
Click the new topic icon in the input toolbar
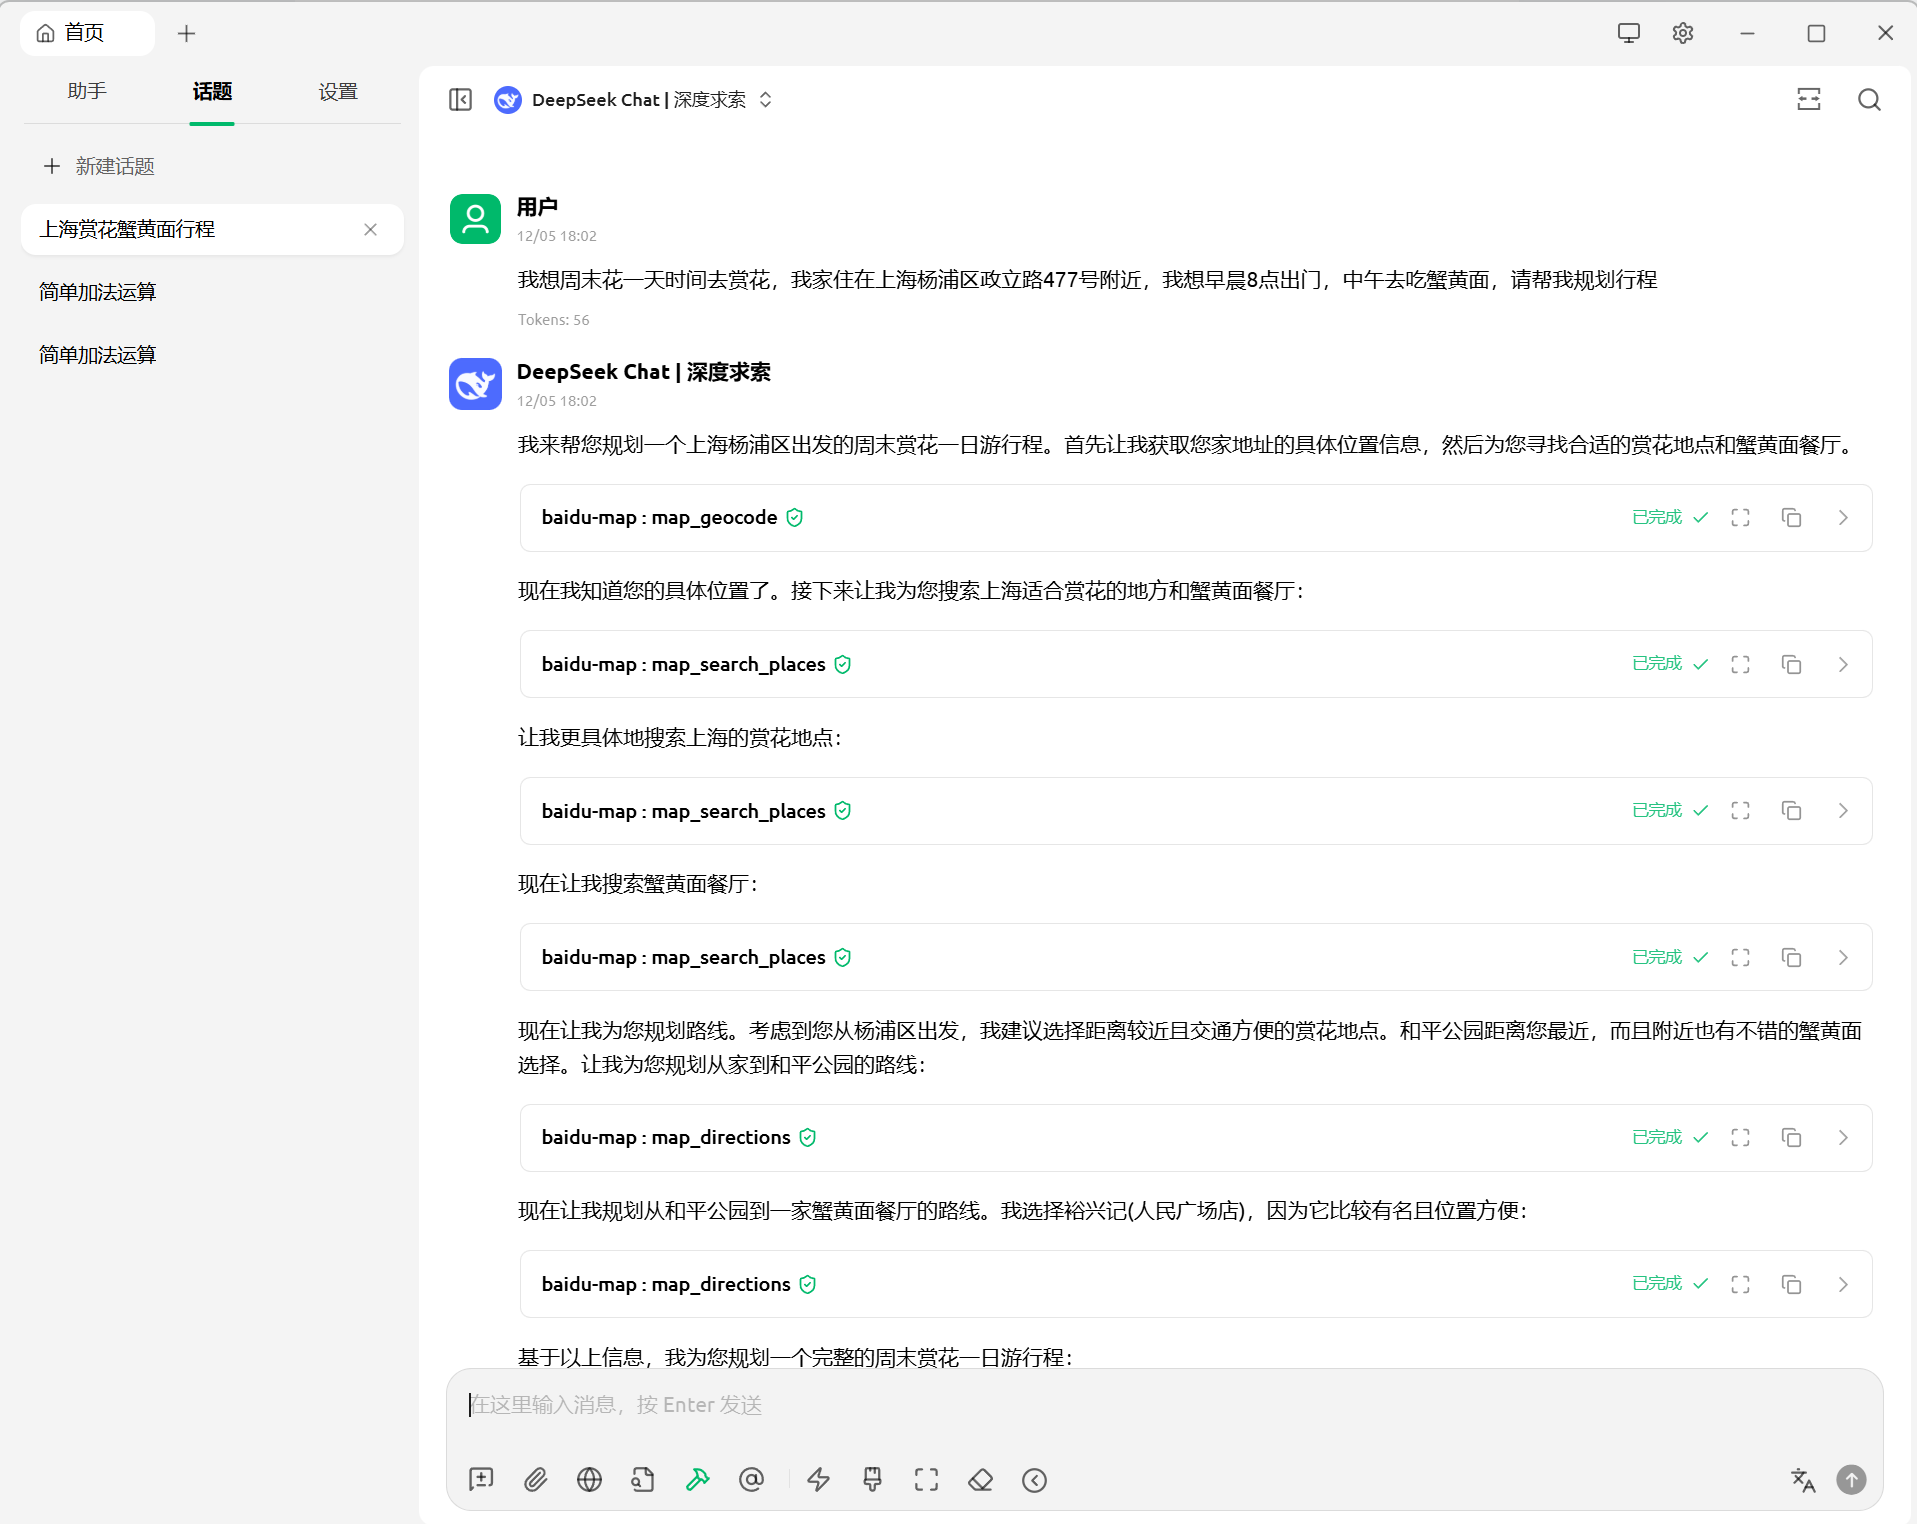(481, 1480)
